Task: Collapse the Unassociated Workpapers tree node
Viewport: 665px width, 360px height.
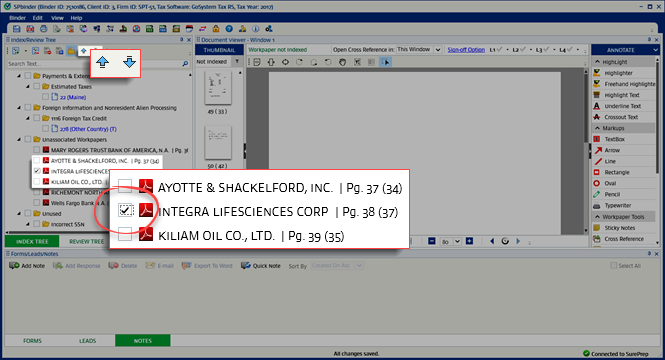Action: coord(19,140)
